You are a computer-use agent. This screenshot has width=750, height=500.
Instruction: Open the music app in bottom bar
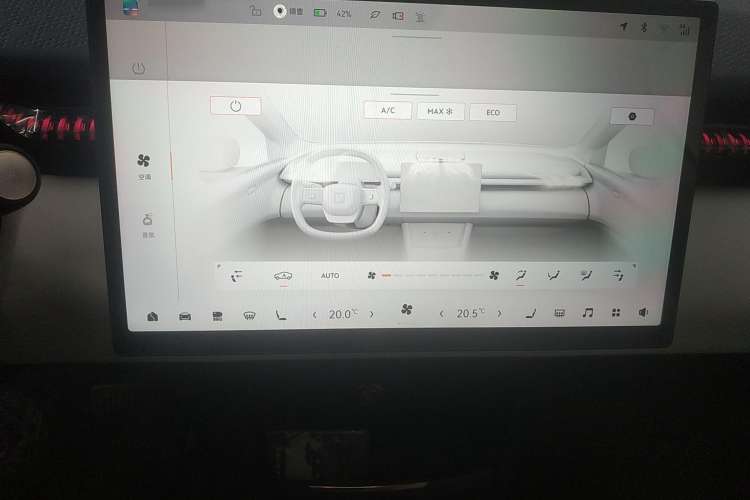click(588, 313)
